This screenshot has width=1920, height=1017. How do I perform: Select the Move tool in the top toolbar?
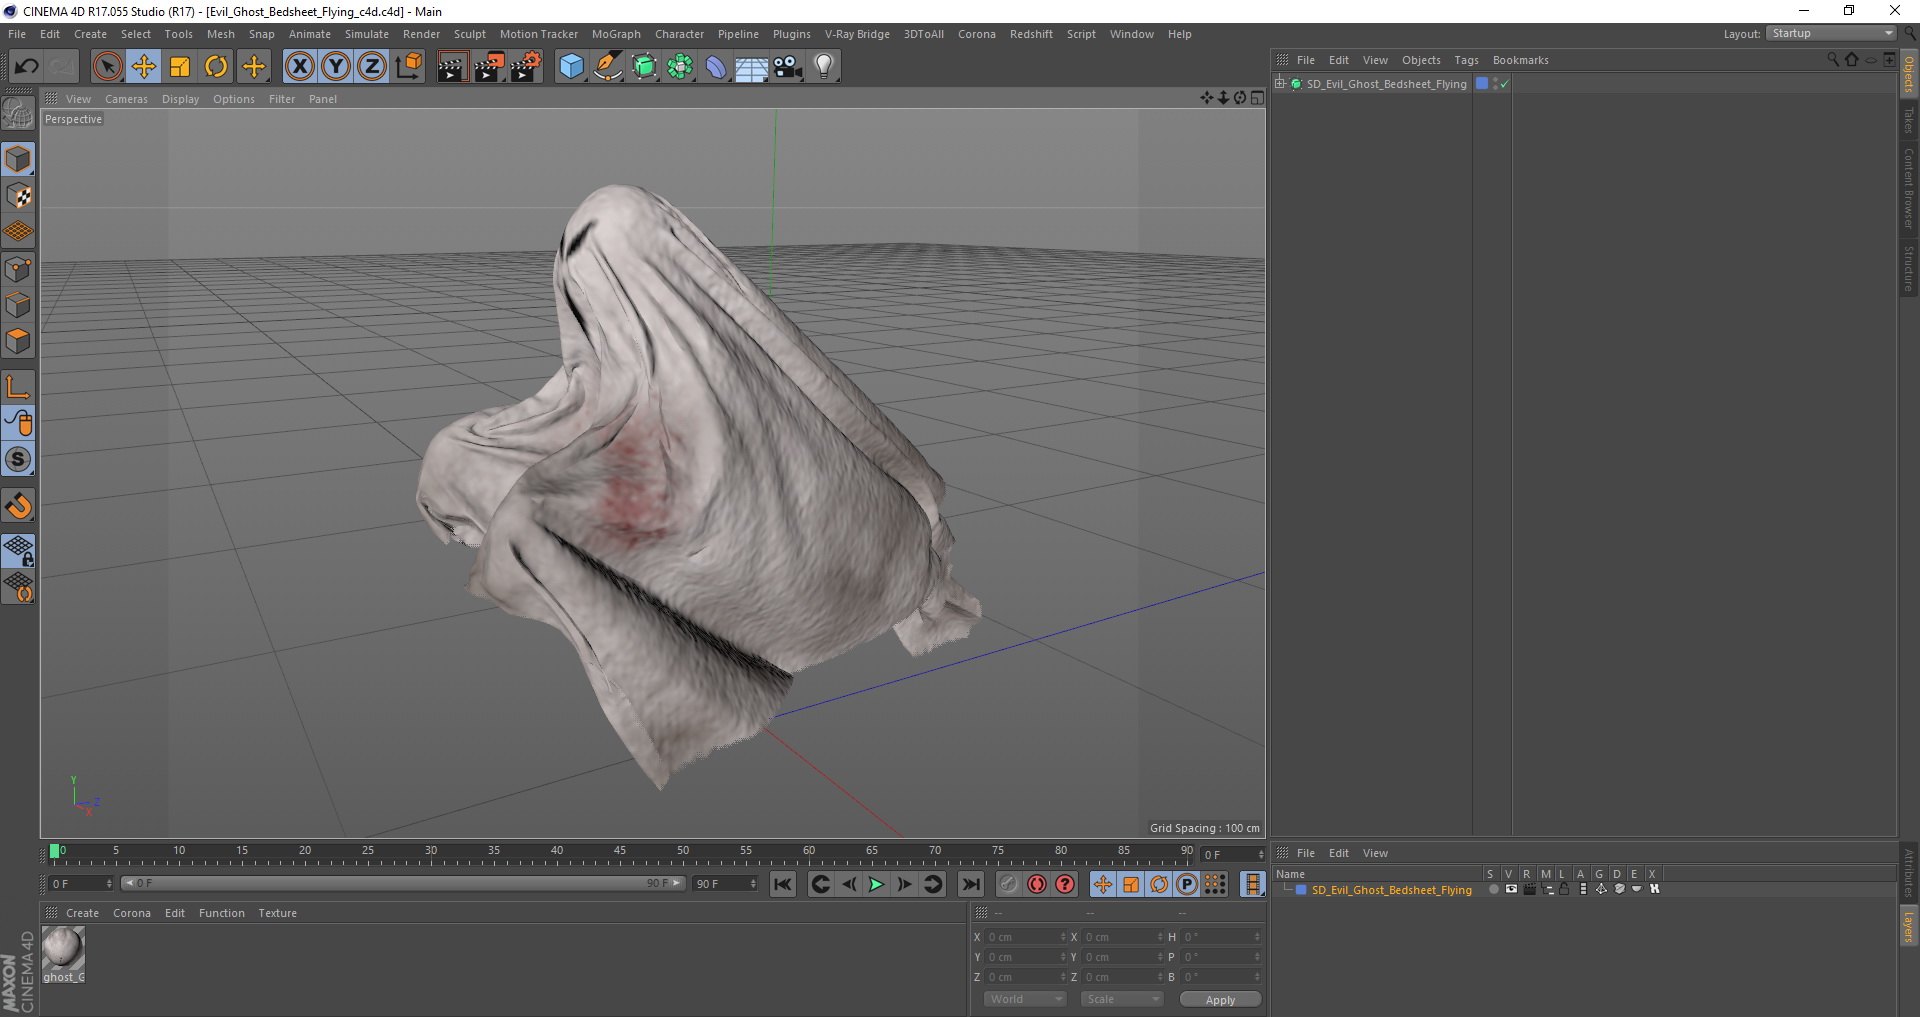[143, 67]
